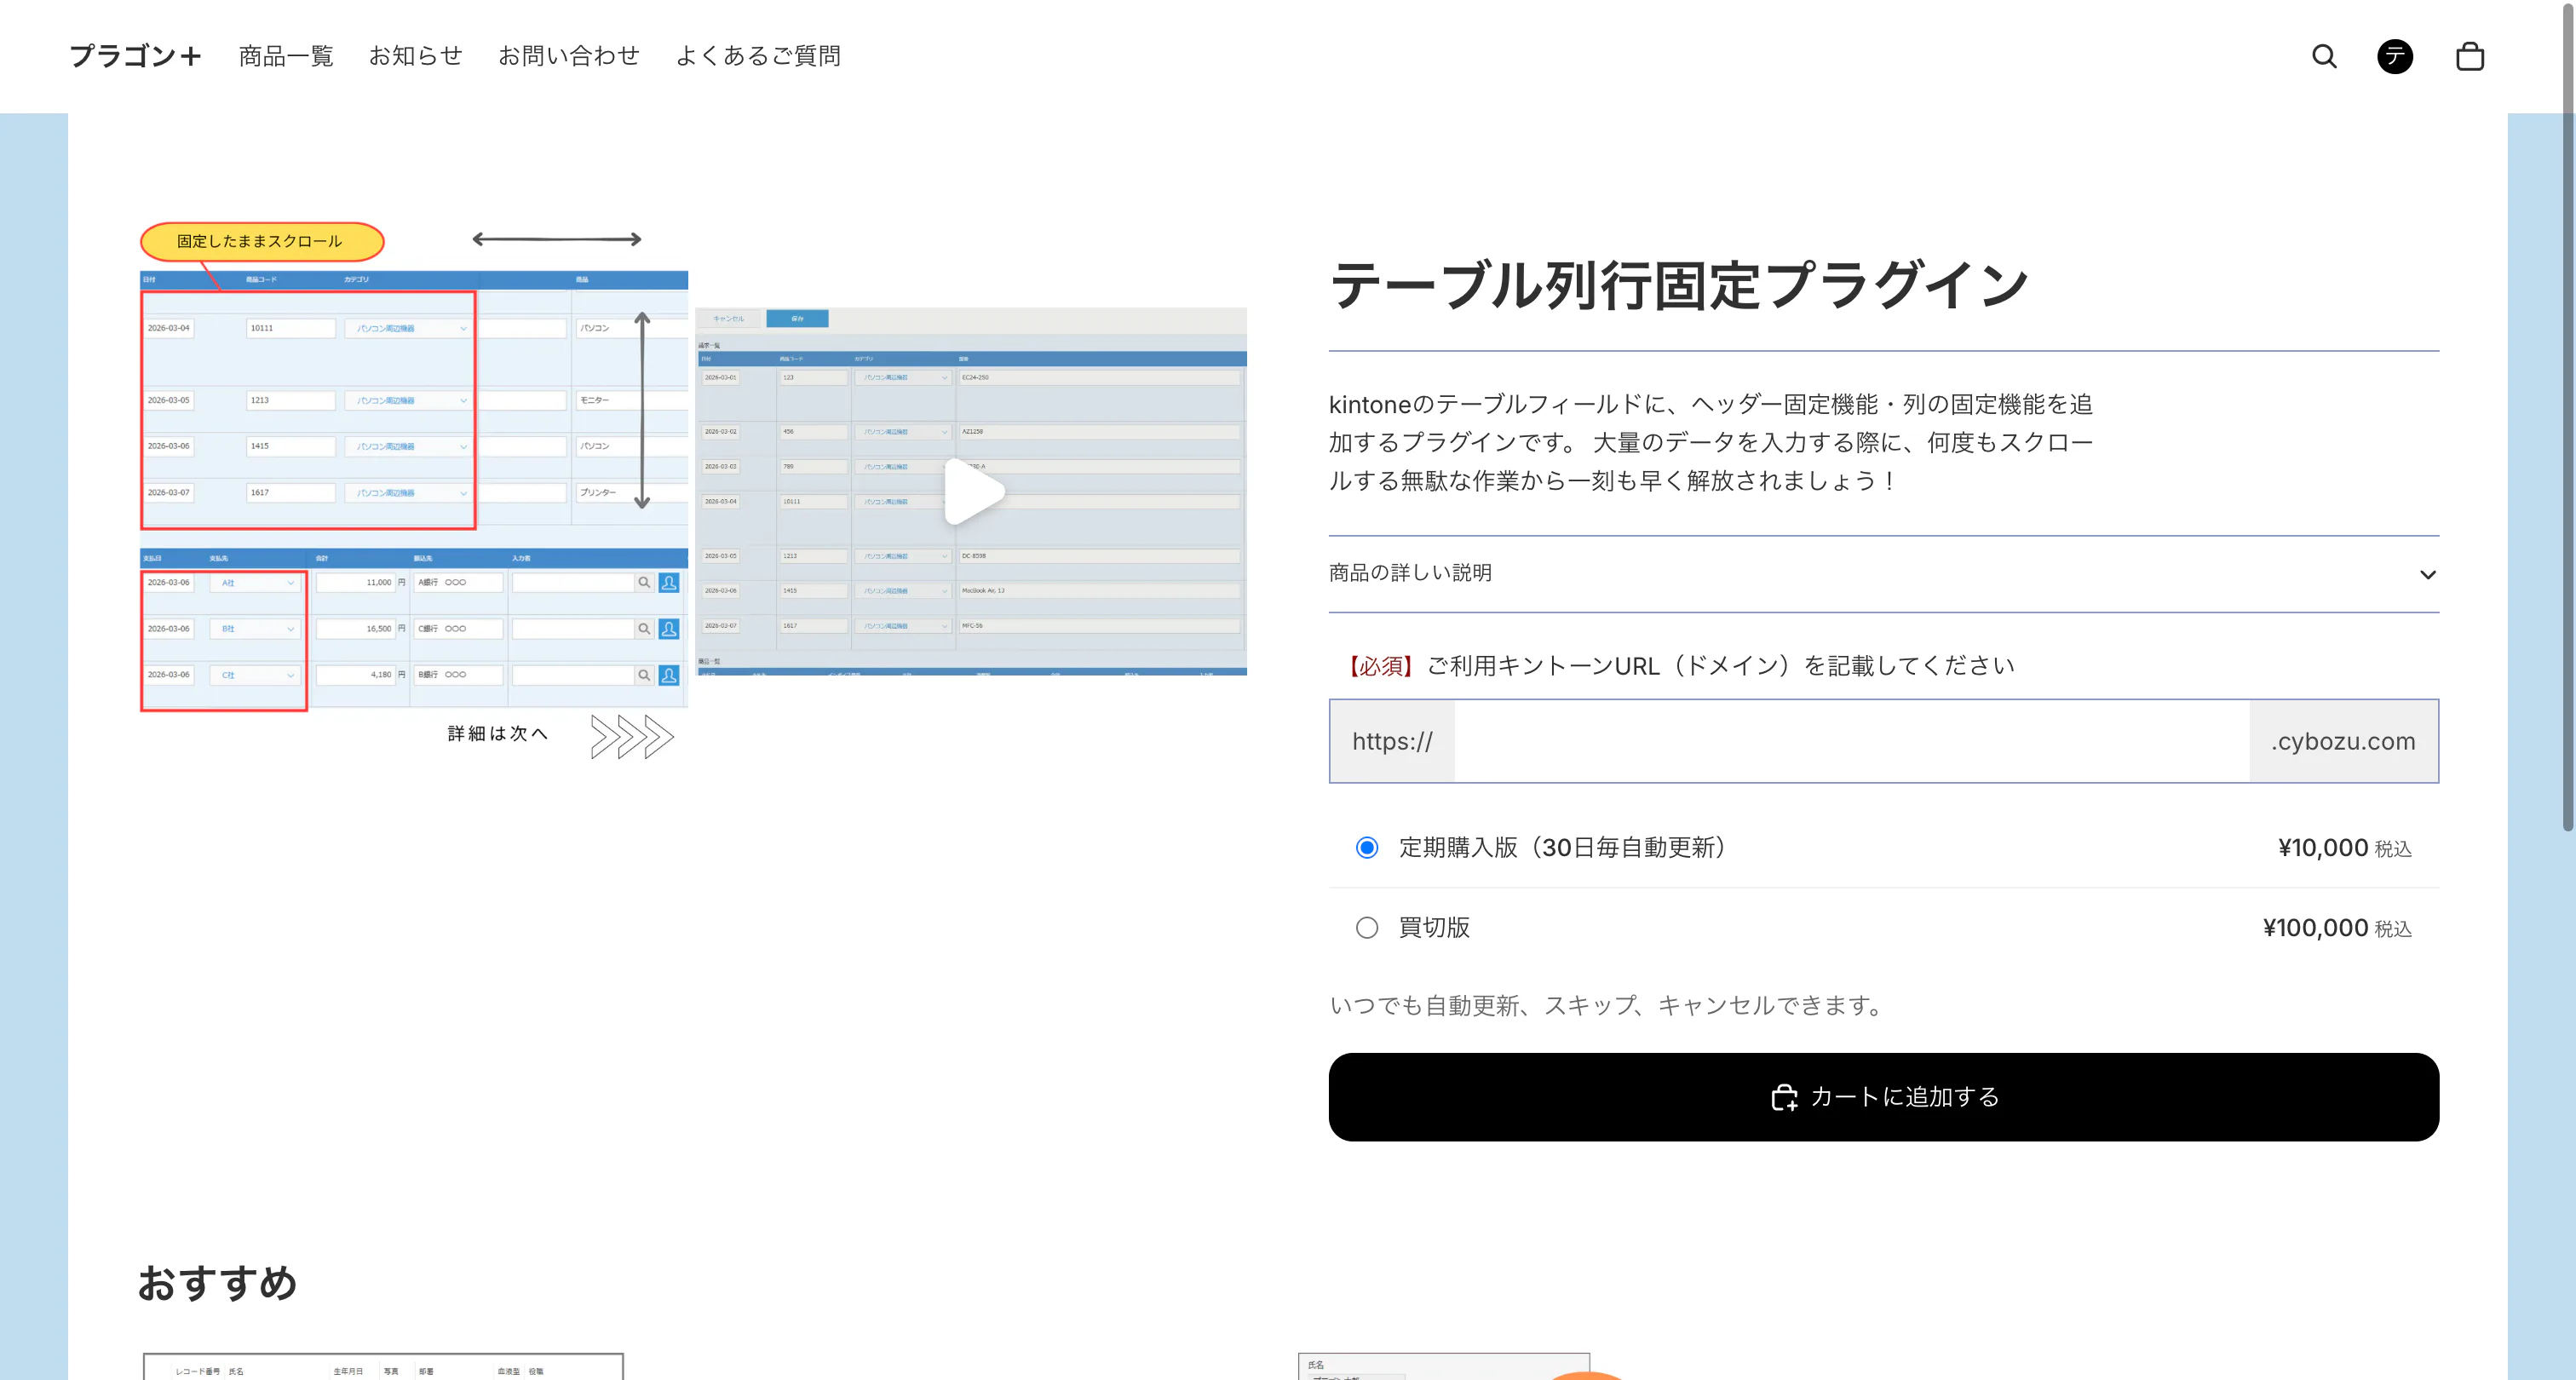Expand 商品の詳しい説明 section

pos(1410,573)
